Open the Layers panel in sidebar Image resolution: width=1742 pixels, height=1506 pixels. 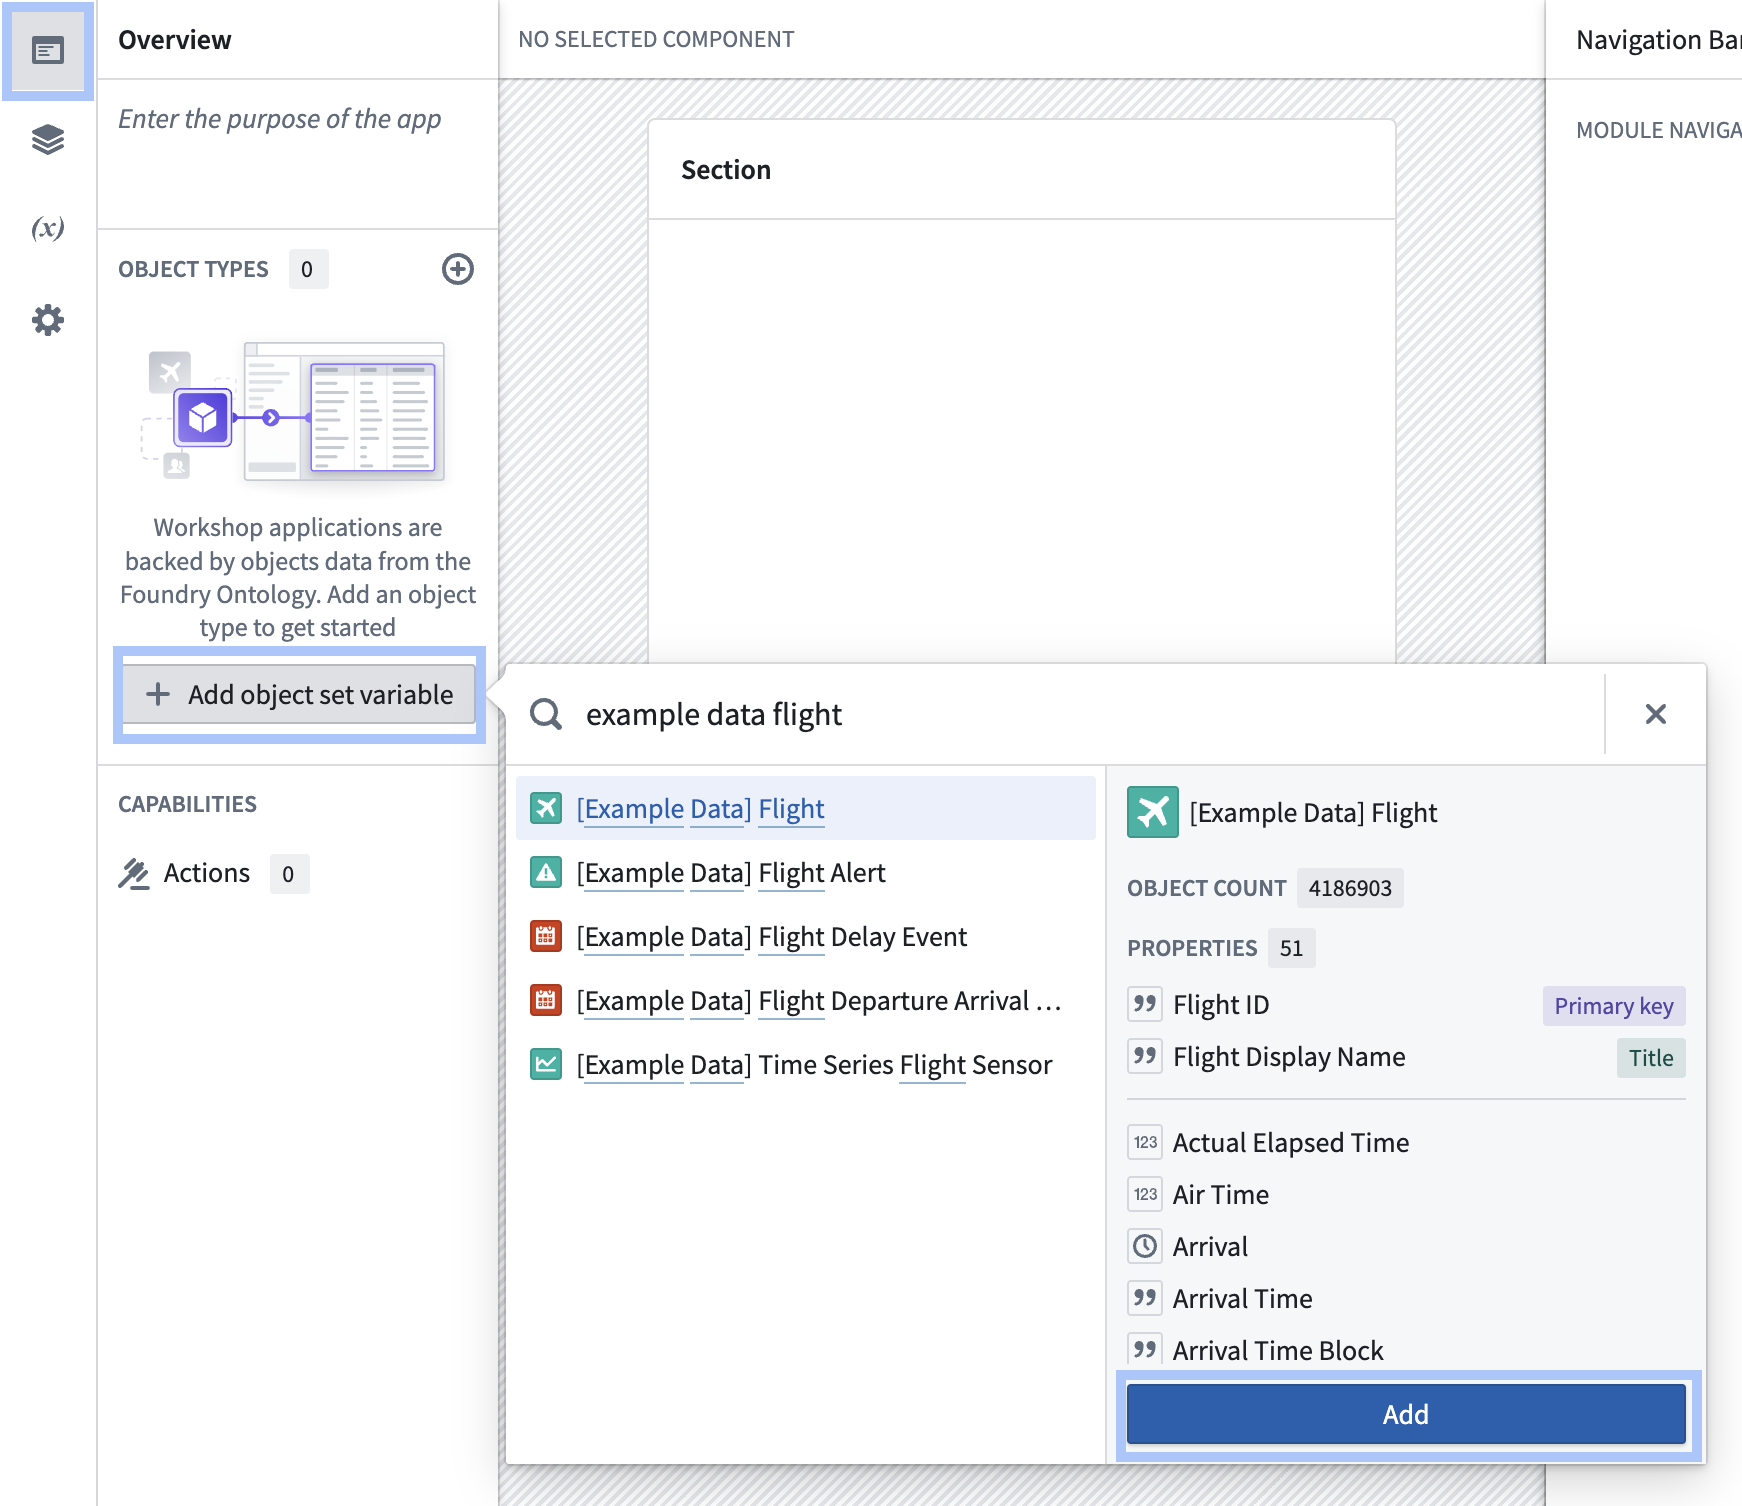[x=48, y=140]
